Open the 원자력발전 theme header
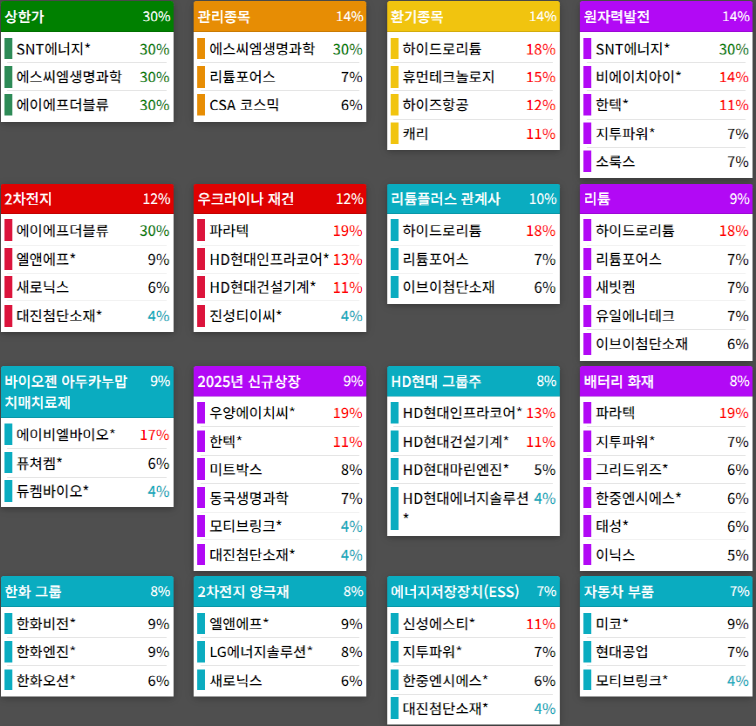Screen dimensions: 756x726 click(x=666, y=16)
